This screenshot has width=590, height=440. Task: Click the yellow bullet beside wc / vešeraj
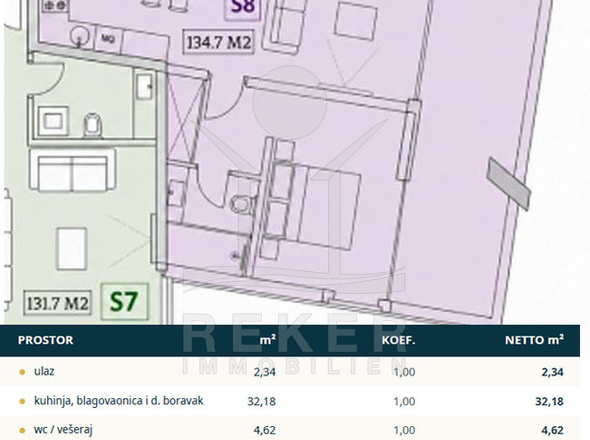tap(22, 431)
